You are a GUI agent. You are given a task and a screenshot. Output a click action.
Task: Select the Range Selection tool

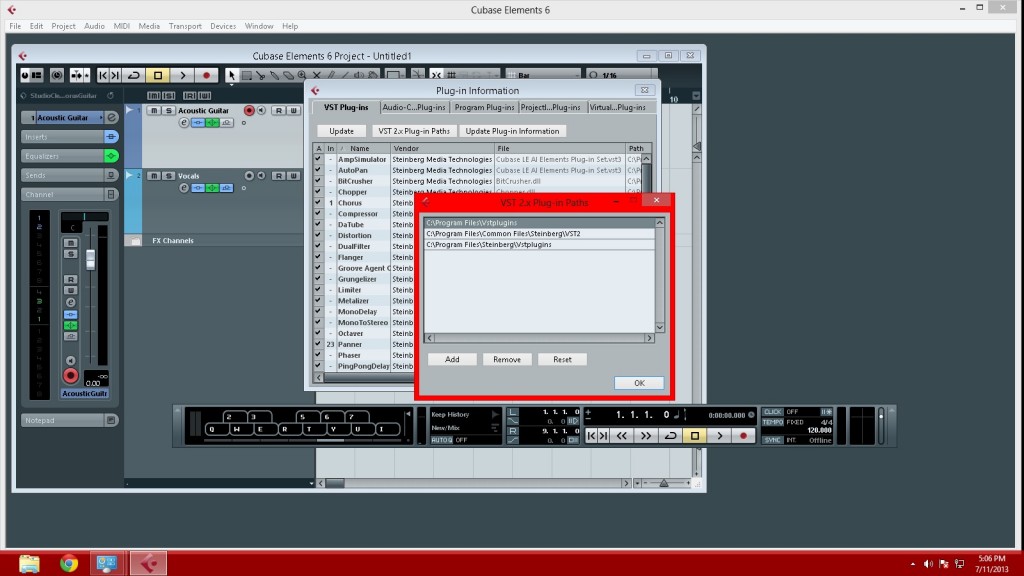click(246, 75)
